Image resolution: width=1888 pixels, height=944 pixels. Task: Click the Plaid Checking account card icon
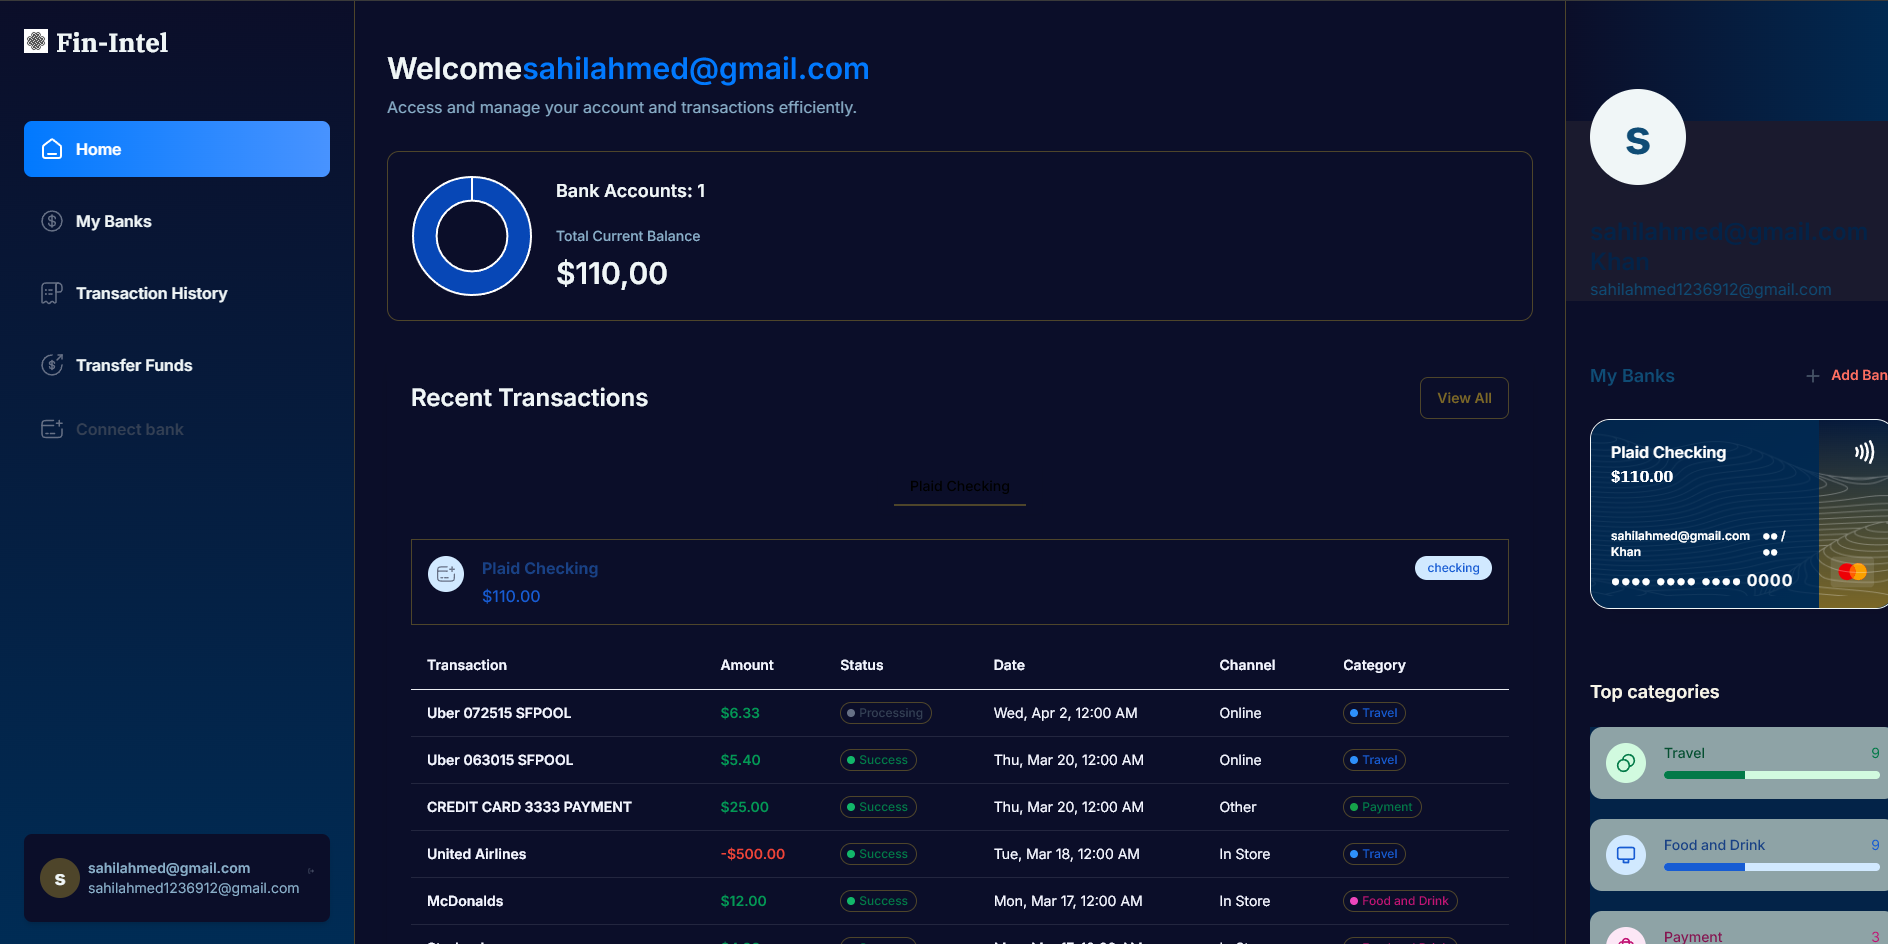pyautogui.click(x=446, y=574)
